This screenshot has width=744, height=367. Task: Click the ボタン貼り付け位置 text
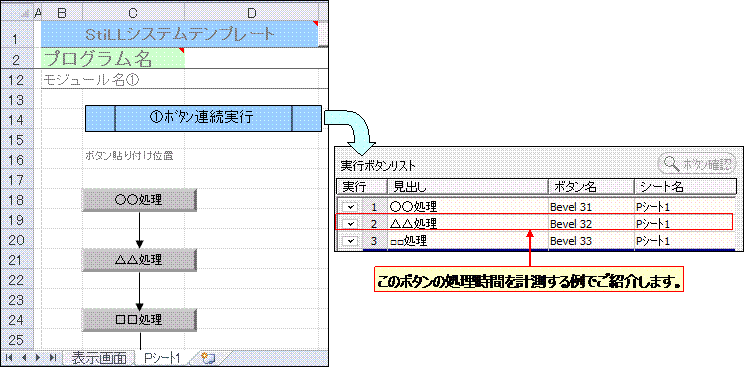coord(129,155)
